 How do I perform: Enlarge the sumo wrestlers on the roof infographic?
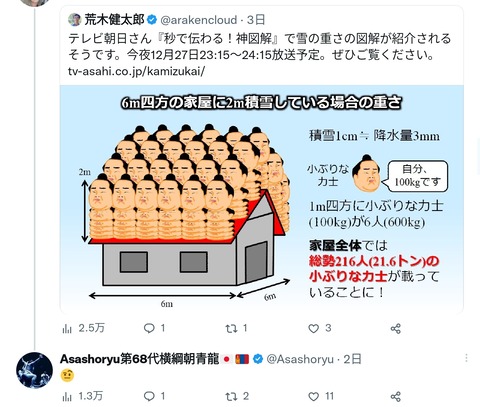coord(262,199)
